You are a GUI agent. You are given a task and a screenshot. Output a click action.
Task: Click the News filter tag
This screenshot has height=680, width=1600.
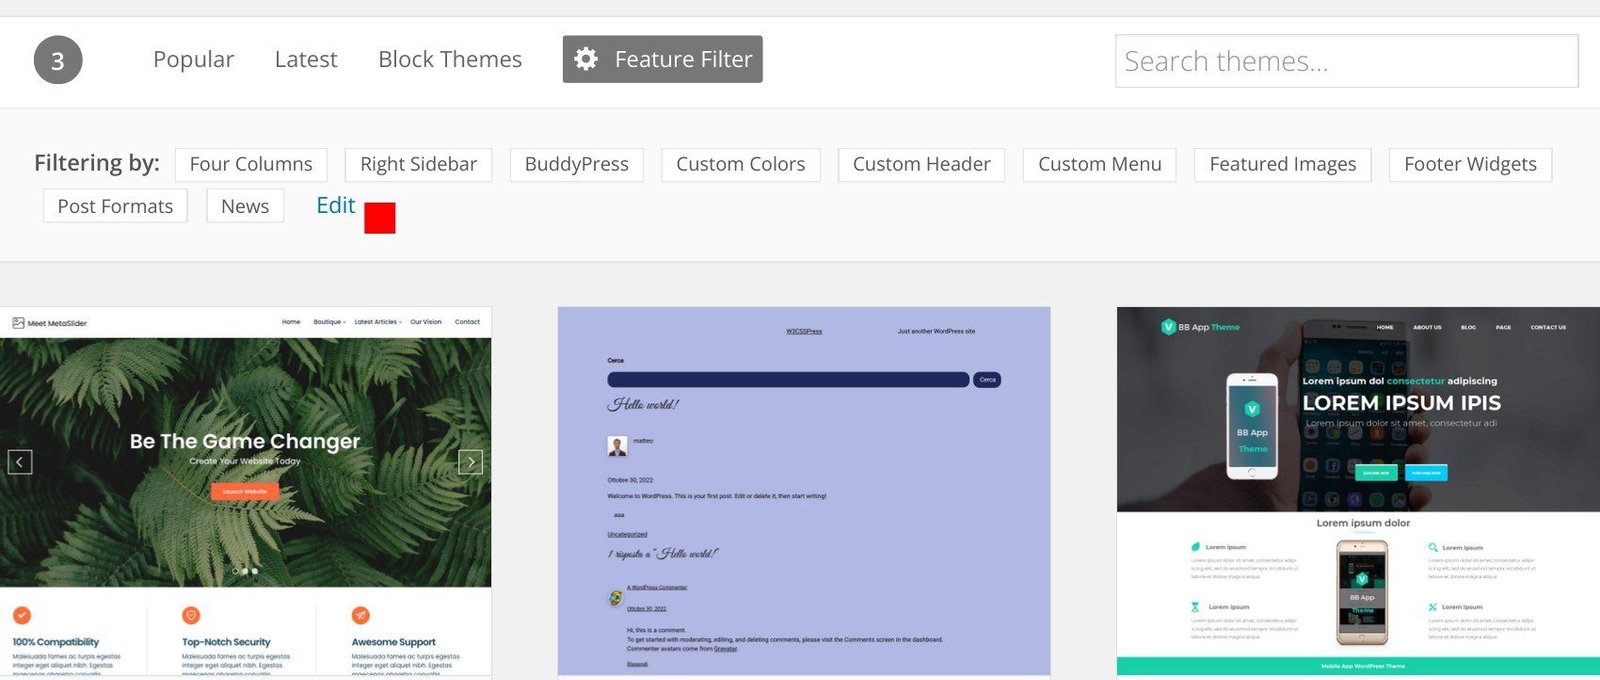245,206
